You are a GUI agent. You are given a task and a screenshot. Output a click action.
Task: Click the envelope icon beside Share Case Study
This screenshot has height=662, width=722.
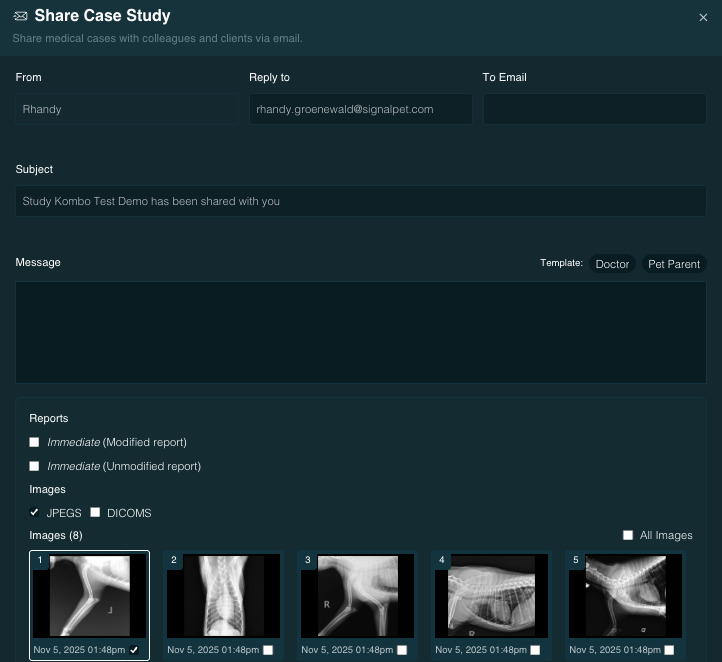20,16
